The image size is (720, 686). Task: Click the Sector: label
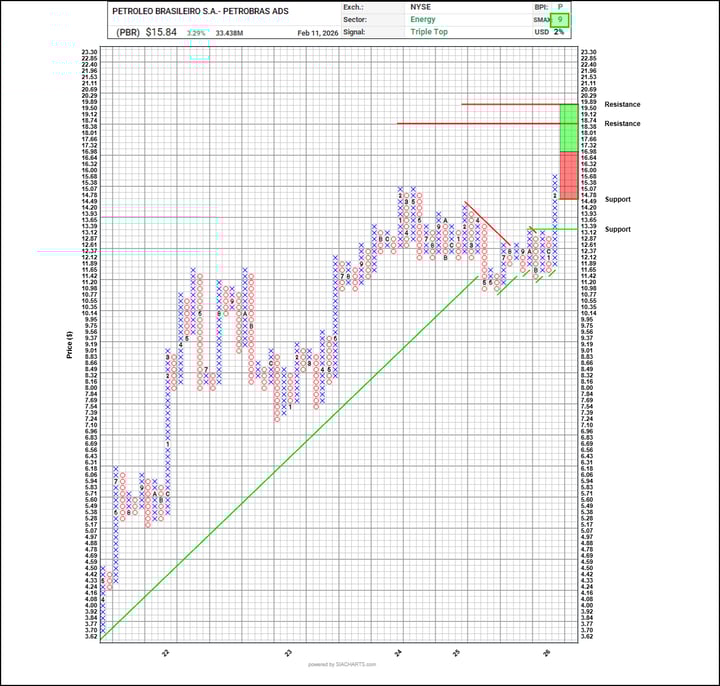(355, 20)
